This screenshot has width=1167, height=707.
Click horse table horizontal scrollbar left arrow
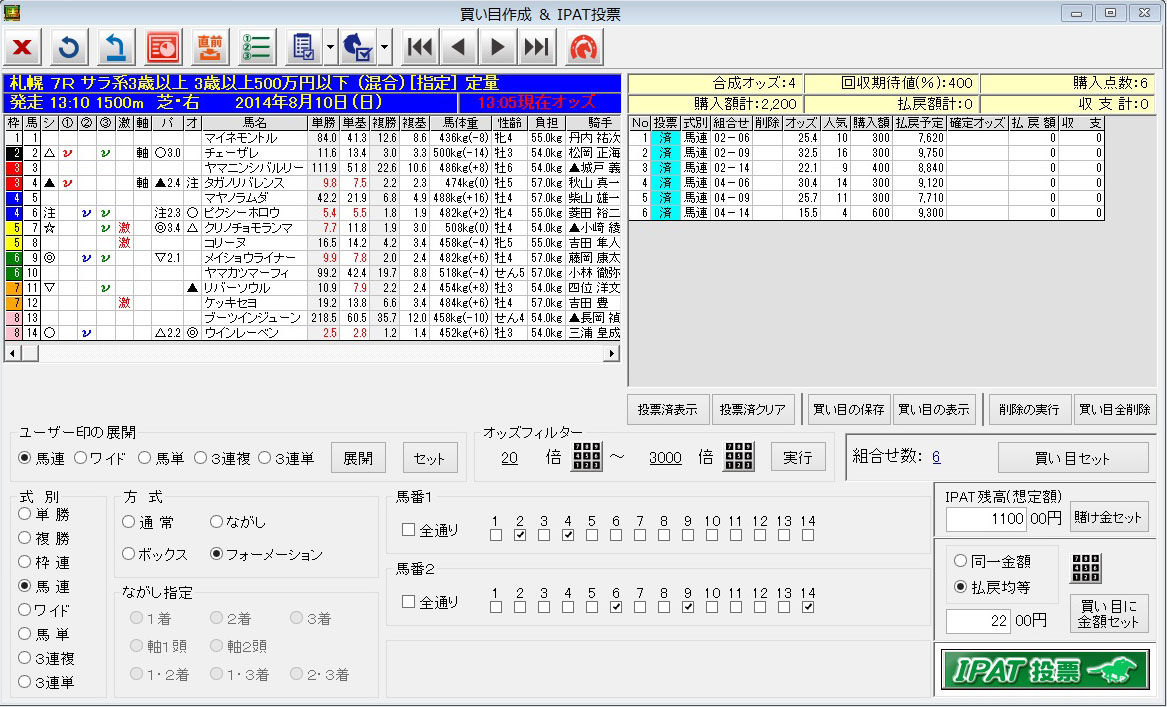(12, 353)
